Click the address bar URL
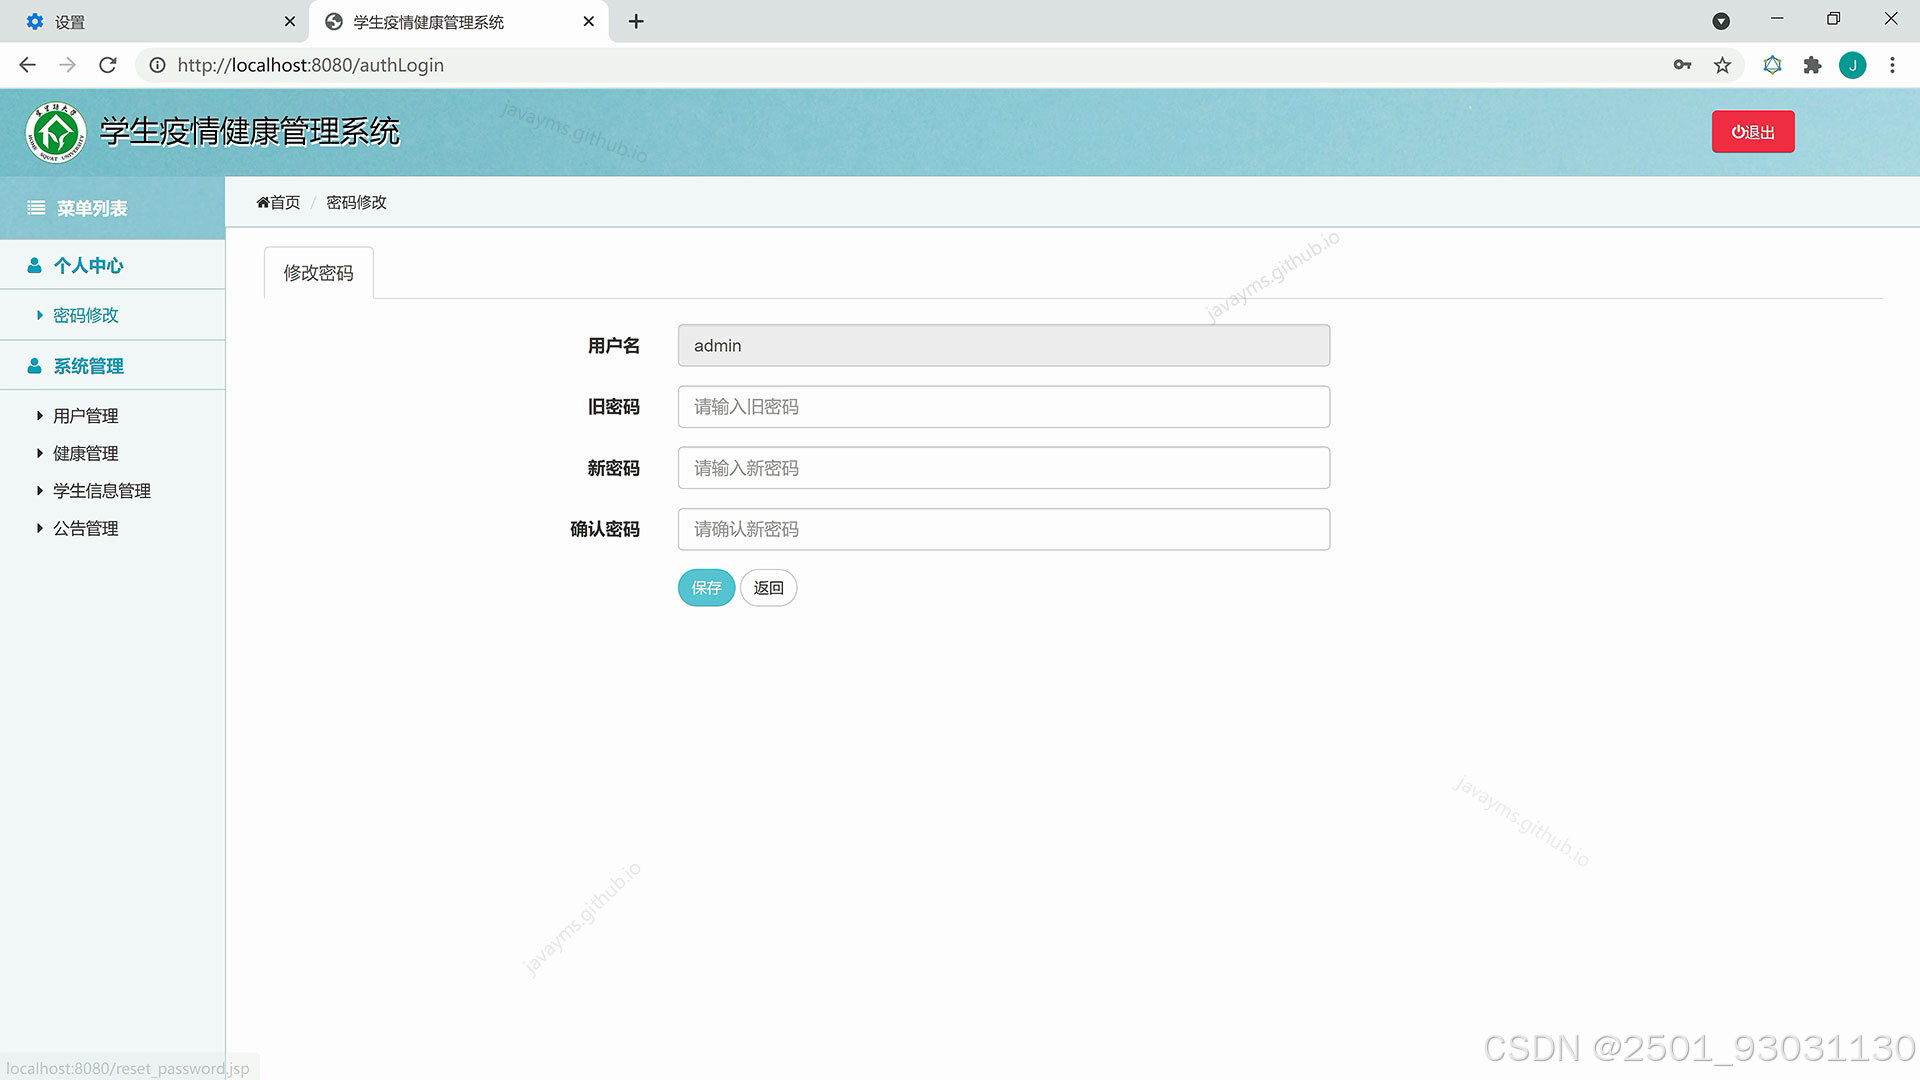1920x1080 pixels. click(x=311, y=65)
